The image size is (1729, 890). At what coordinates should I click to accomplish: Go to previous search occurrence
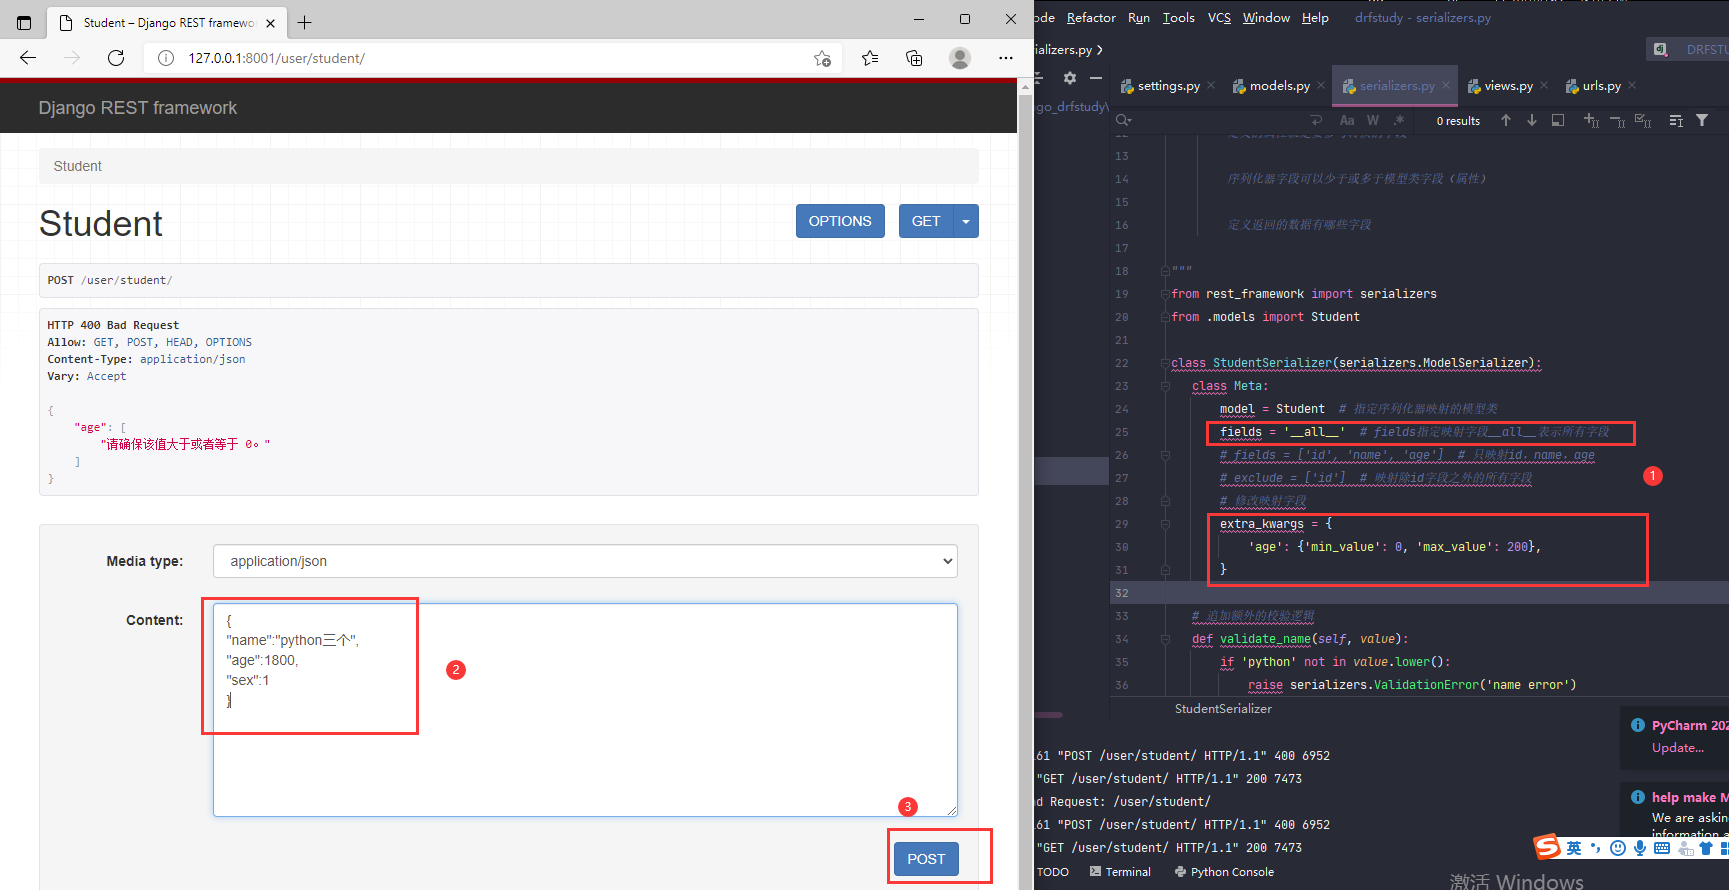coord(1506,120)
